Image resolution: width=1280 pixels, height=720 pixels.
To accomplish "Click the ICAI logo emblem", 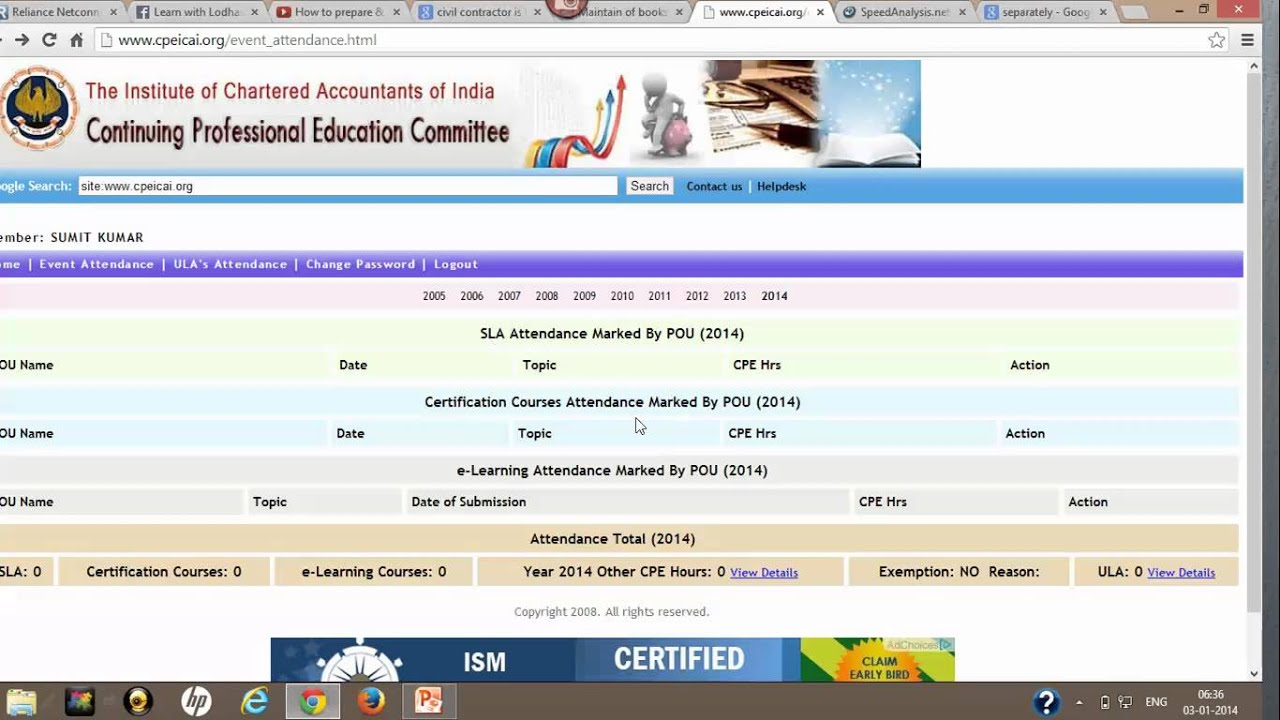I will [37, 108].
